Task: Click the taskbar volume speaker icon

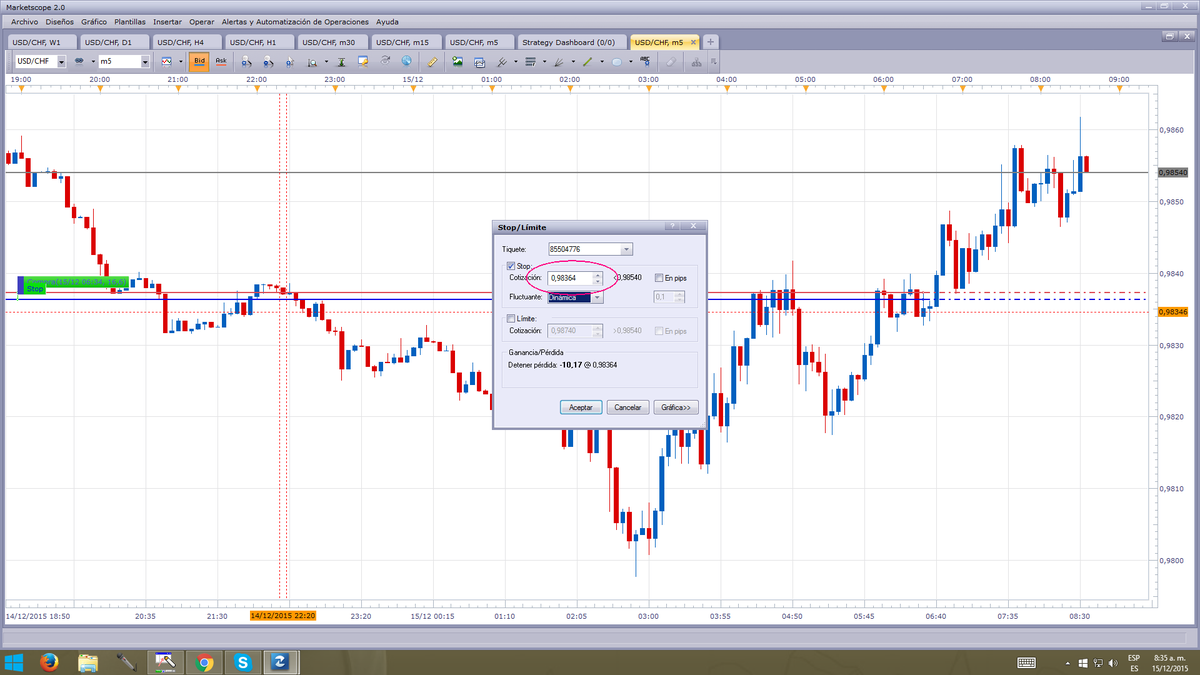Action: (1115, 662)
